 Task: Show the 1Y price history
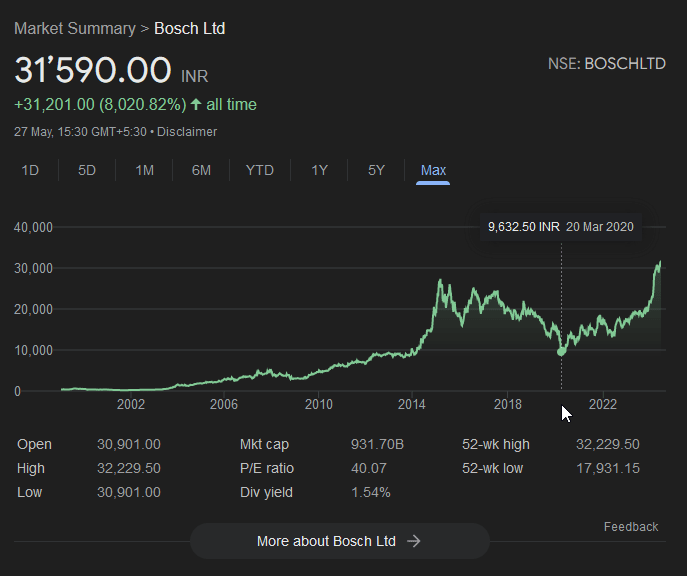point(319,170)
